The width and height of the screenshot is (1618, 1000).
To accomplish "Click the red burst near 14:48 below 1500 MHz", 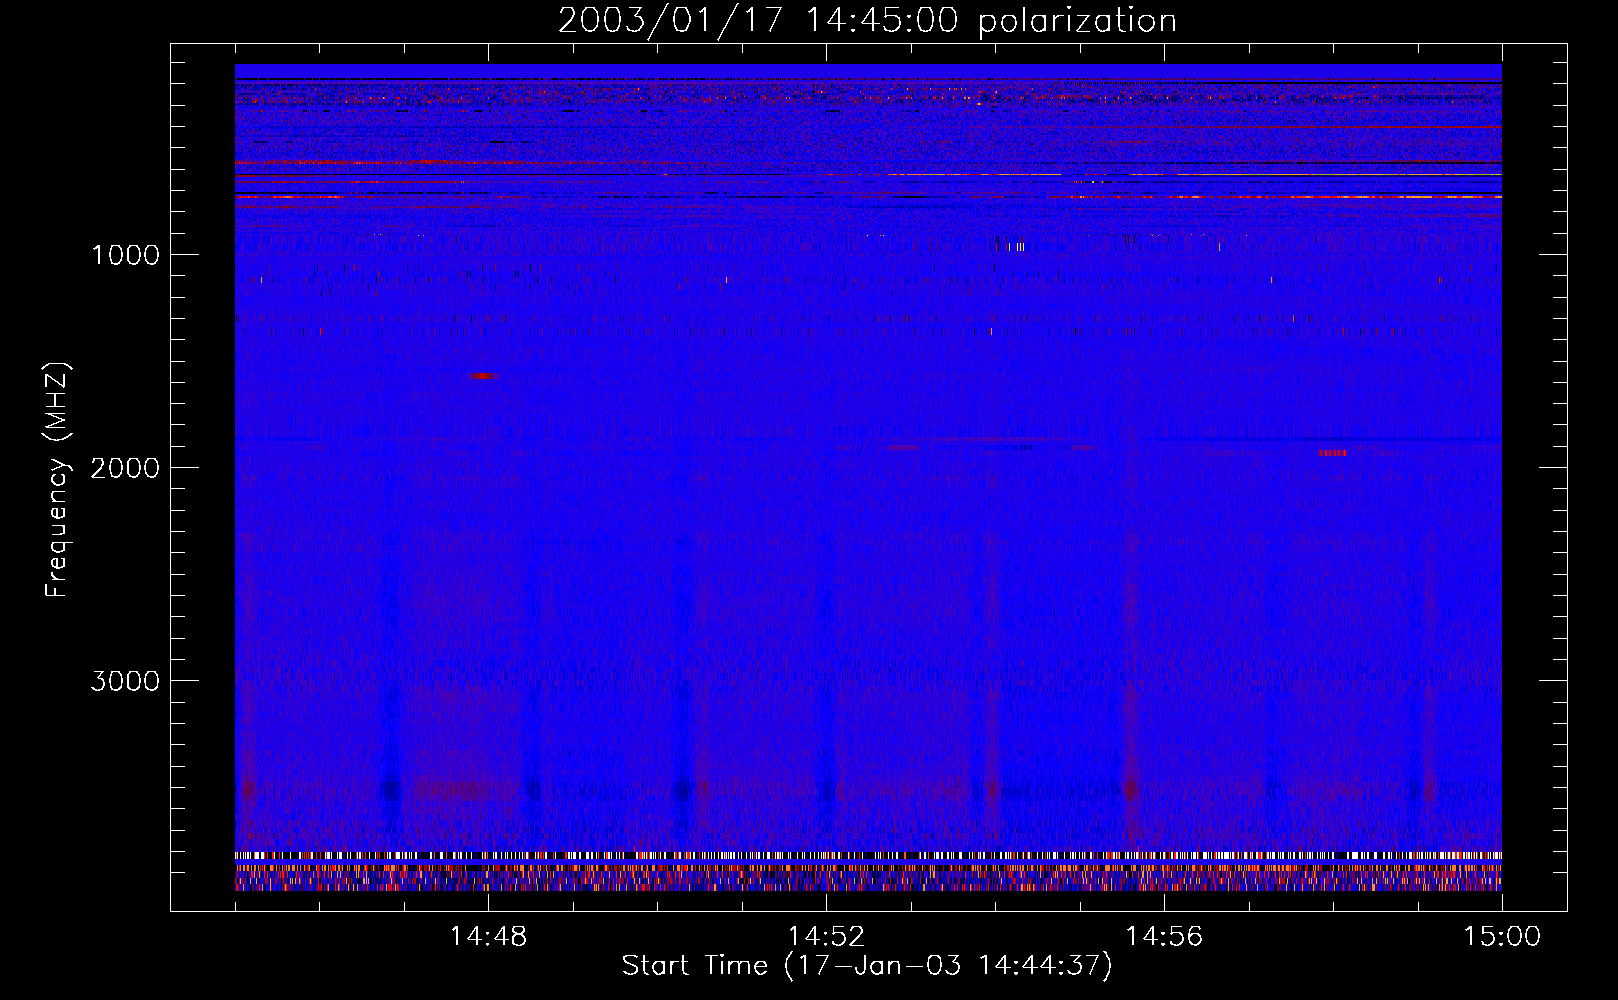I will point(483,376).
